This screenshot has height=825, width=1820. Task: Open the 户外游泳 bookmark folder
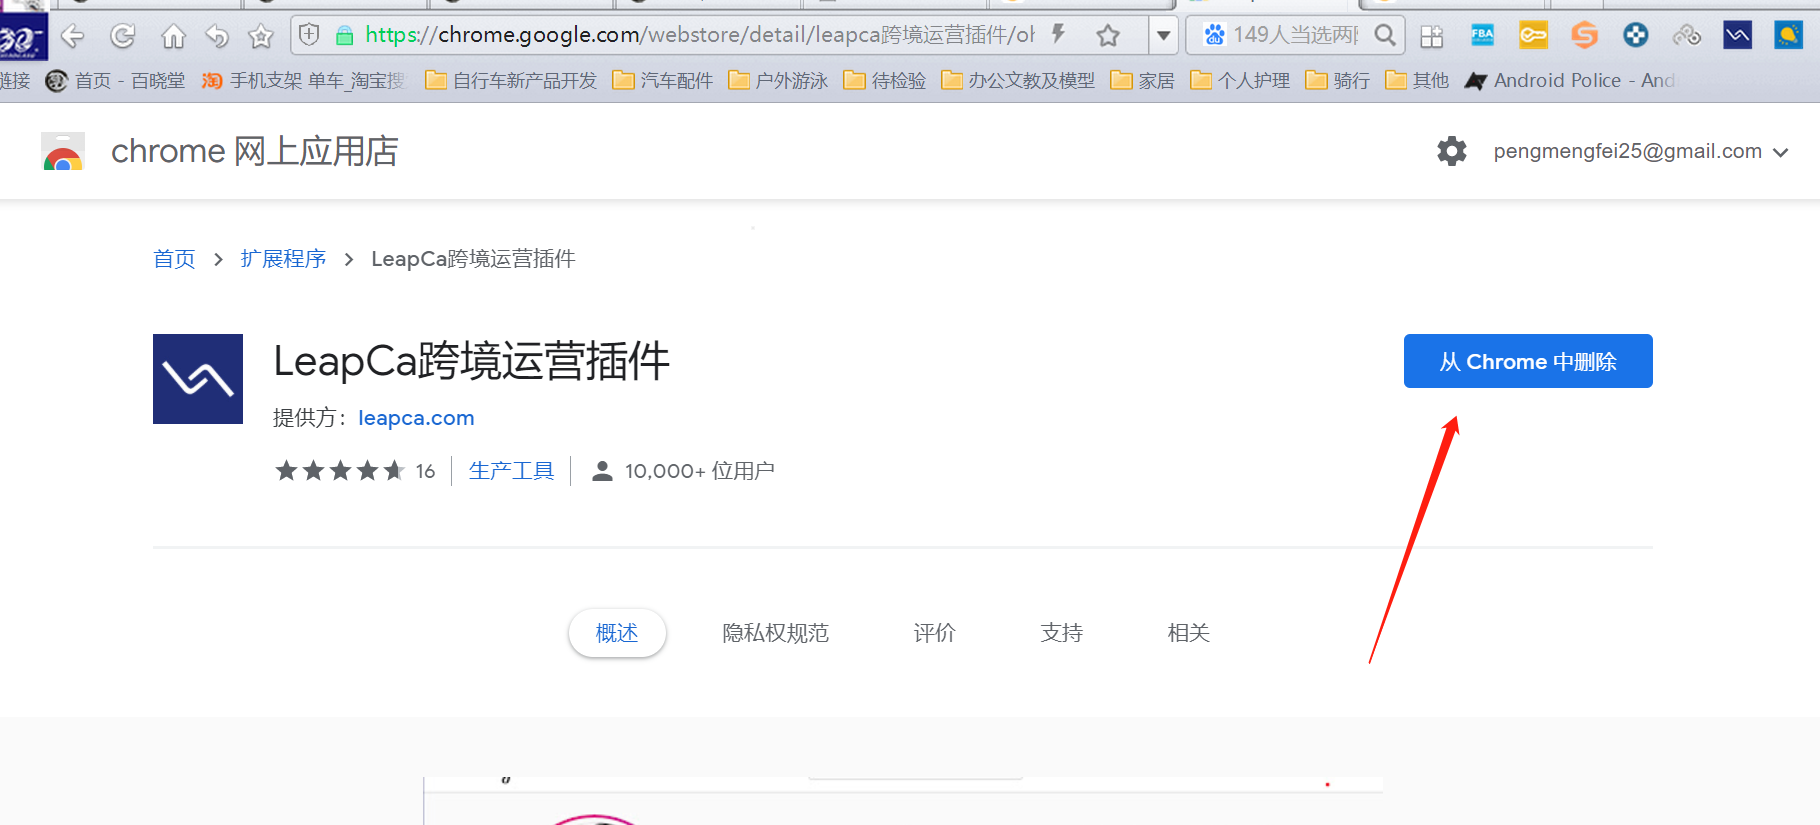[778, 81]
